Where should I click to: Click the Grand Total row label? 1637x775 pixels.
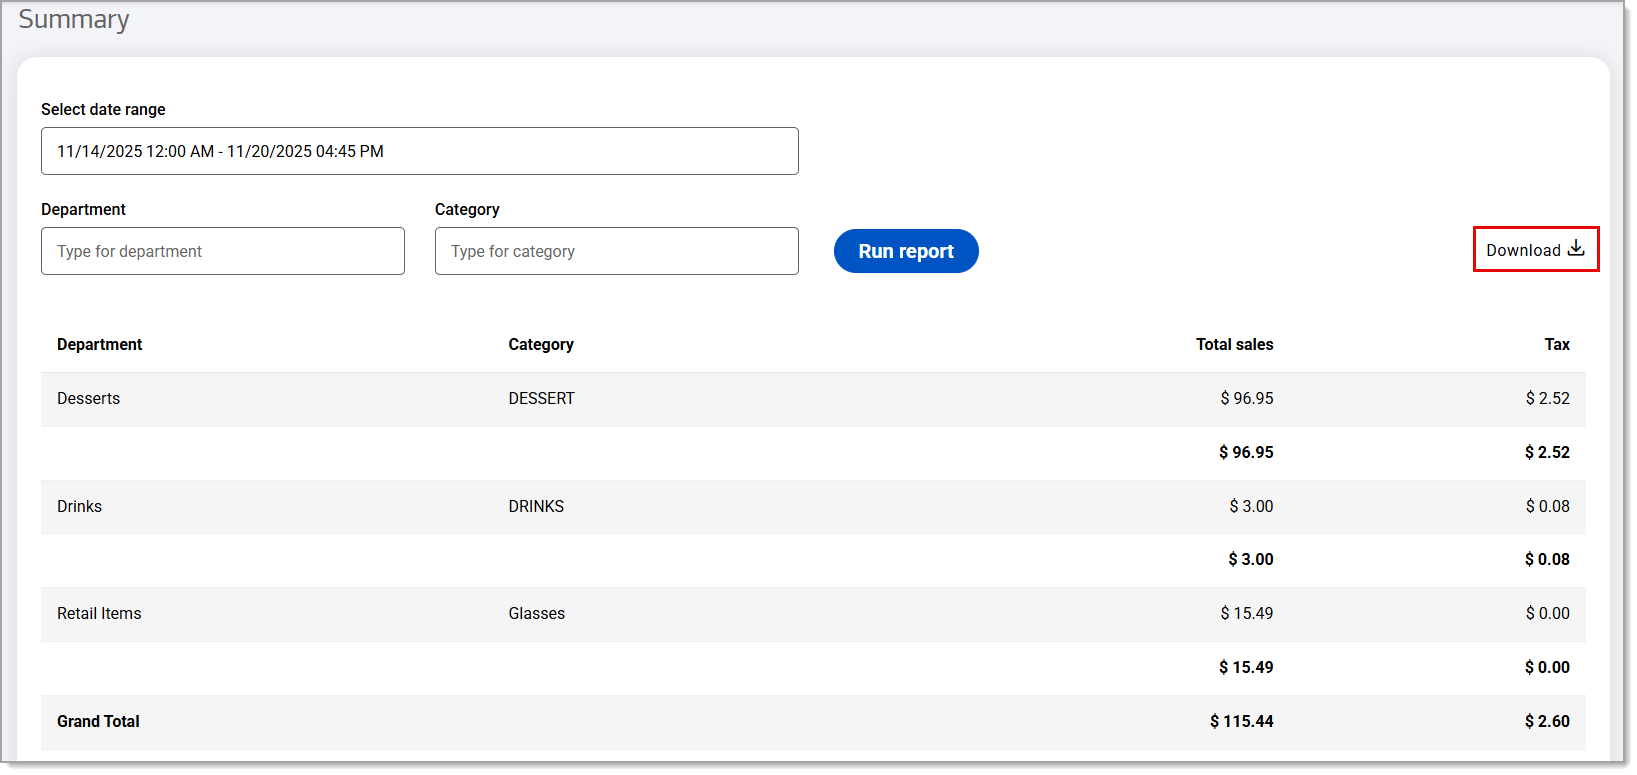click(98, 721)
